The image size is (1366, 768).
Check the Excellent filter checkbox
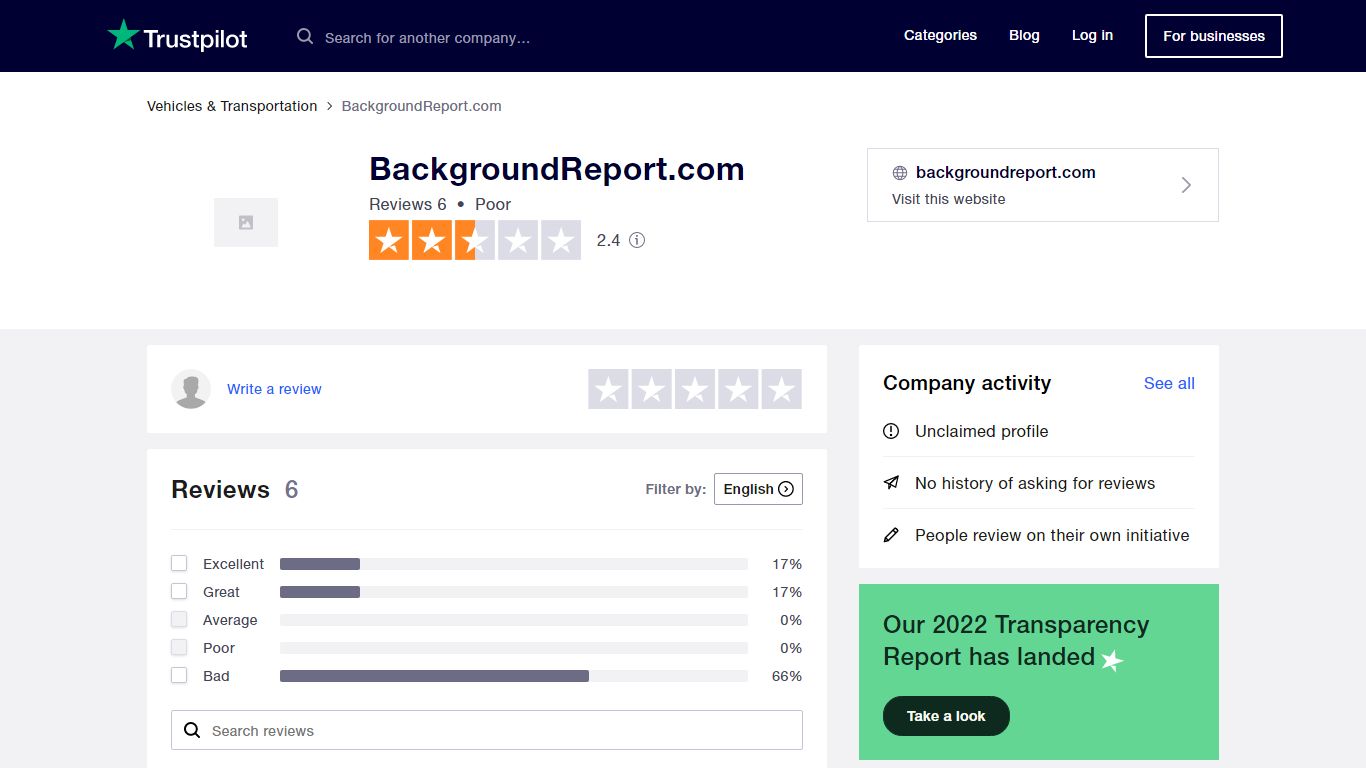(x=179, y=563)
